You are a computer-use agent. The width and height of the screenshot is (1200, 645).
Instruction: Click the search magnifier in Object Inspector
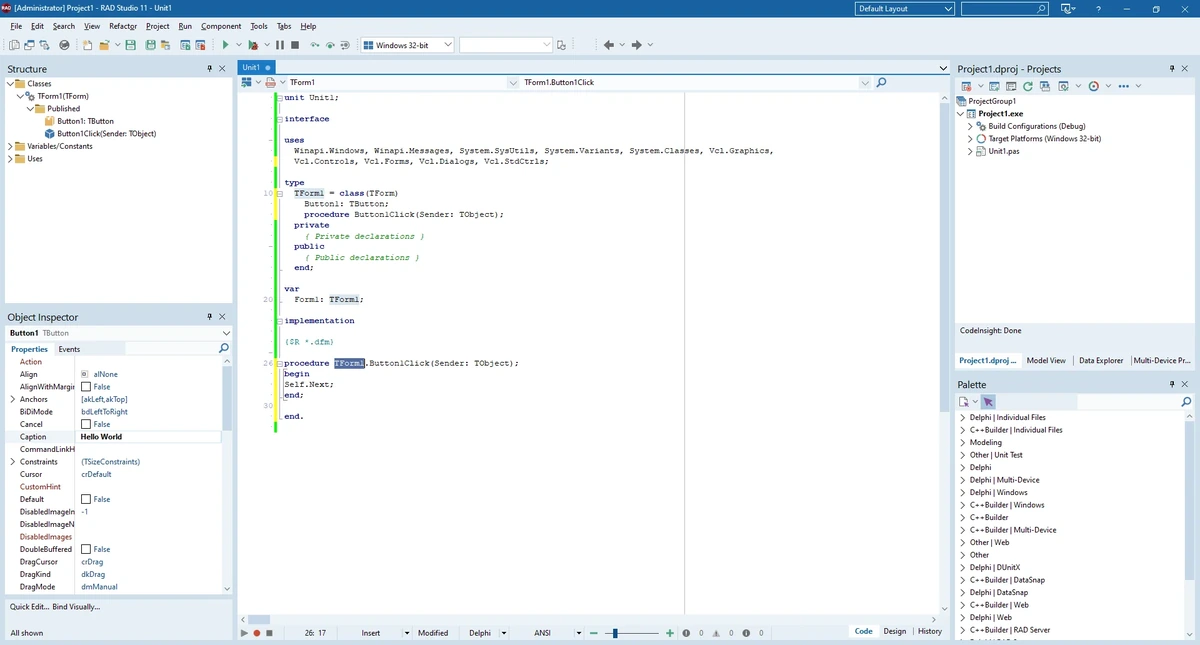coord(224,348)
